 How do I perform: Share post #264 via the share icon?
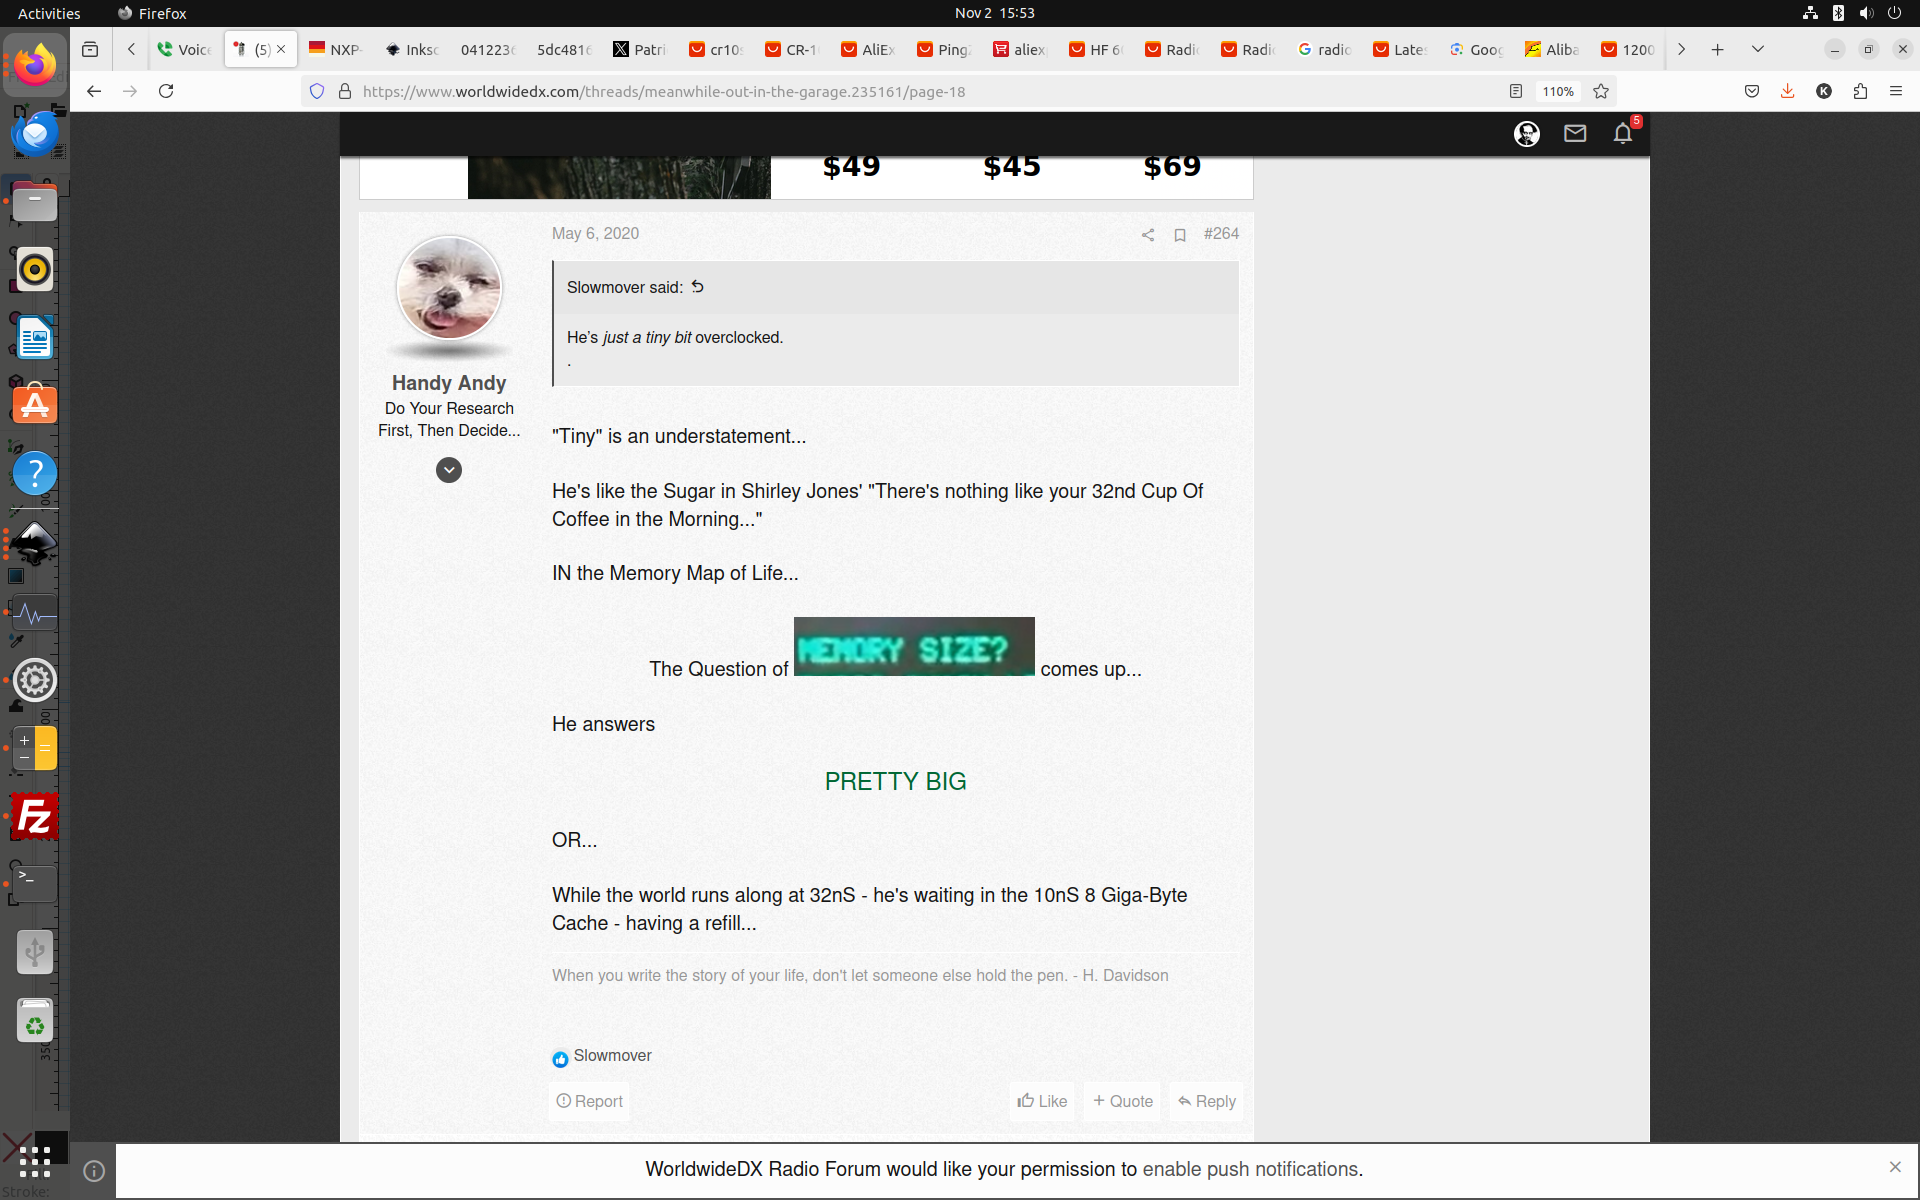1148,235
